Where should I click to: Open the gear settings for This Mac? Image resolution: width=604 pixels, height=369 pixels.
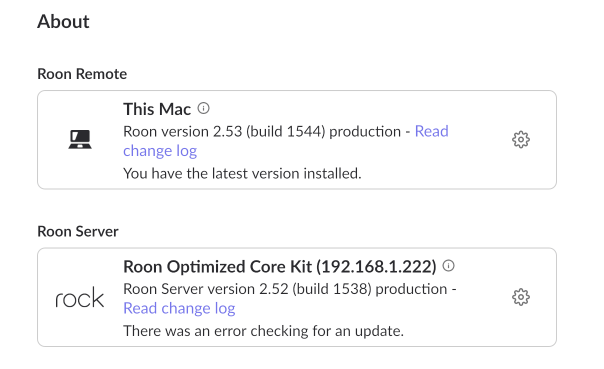(x=521, y=139)
